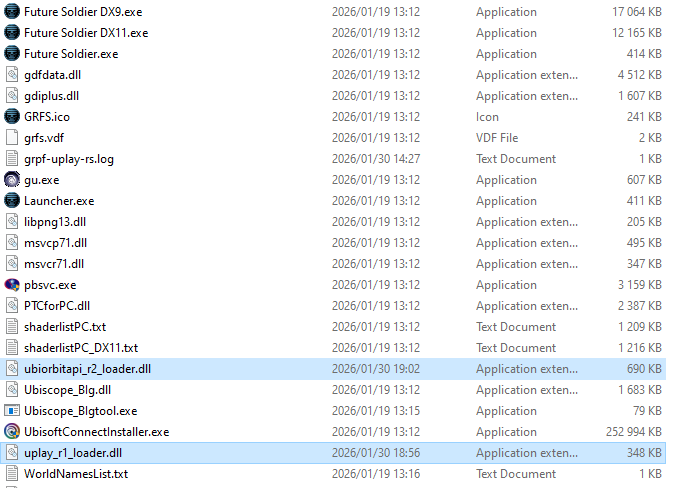The height and width of the screenshot is (488, 678).
Task: Click ubiorbitapi_r2_loader.dll file name
Action: pyautogui.click(x=87, y=369)
